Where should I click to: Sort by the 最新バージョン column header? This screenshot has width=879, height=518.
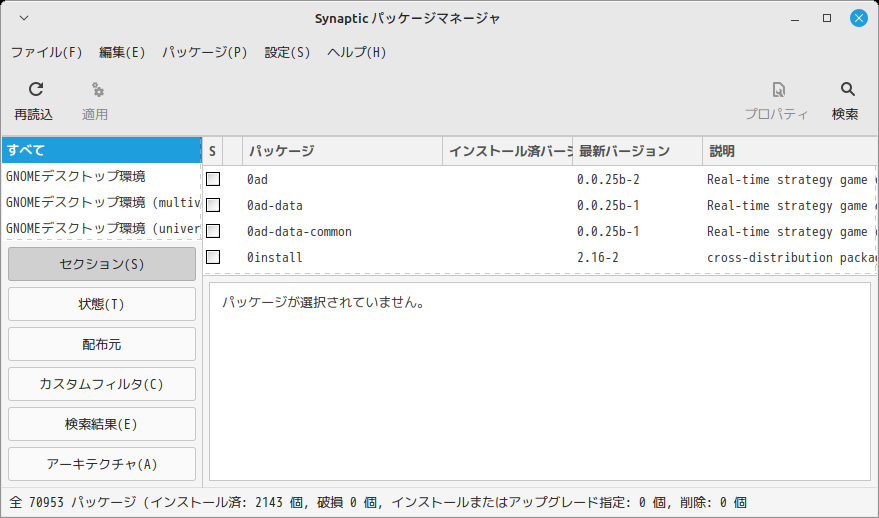[637, 151]
